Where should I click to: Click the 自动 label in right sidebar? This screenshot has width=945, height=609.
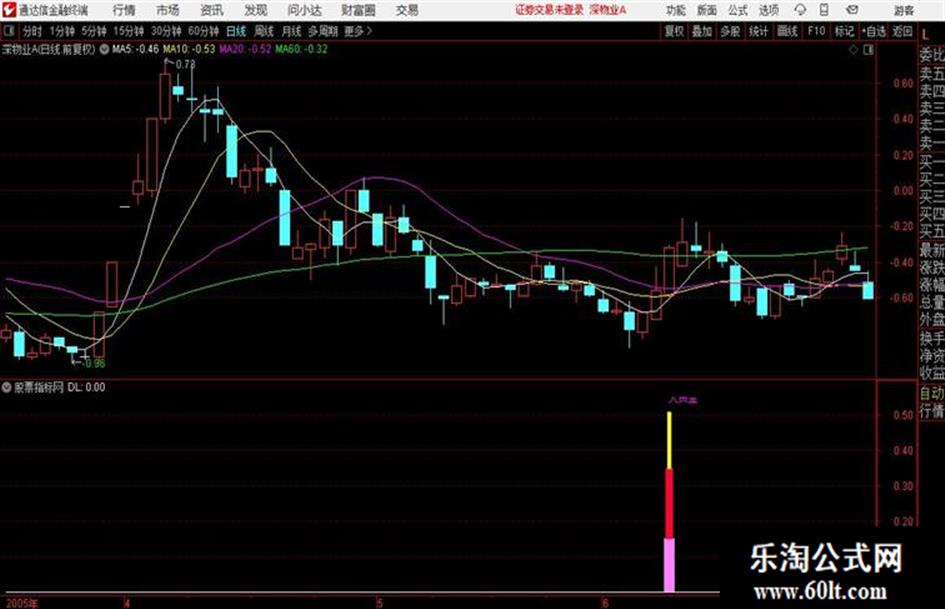pyautogui.click(x=932, y=393)
